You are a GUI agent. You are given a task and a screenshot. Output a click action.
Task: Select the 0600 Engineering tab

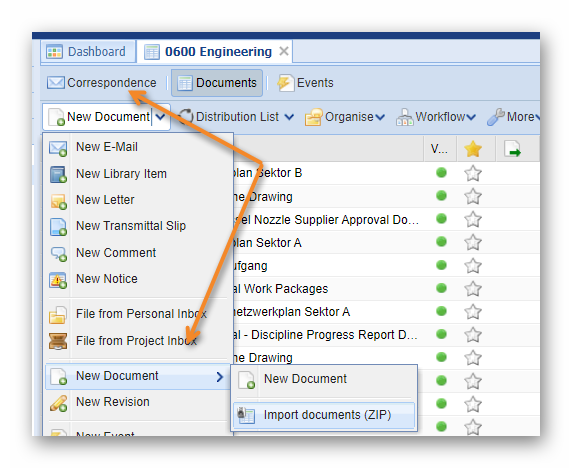click(x=218, y=51)
